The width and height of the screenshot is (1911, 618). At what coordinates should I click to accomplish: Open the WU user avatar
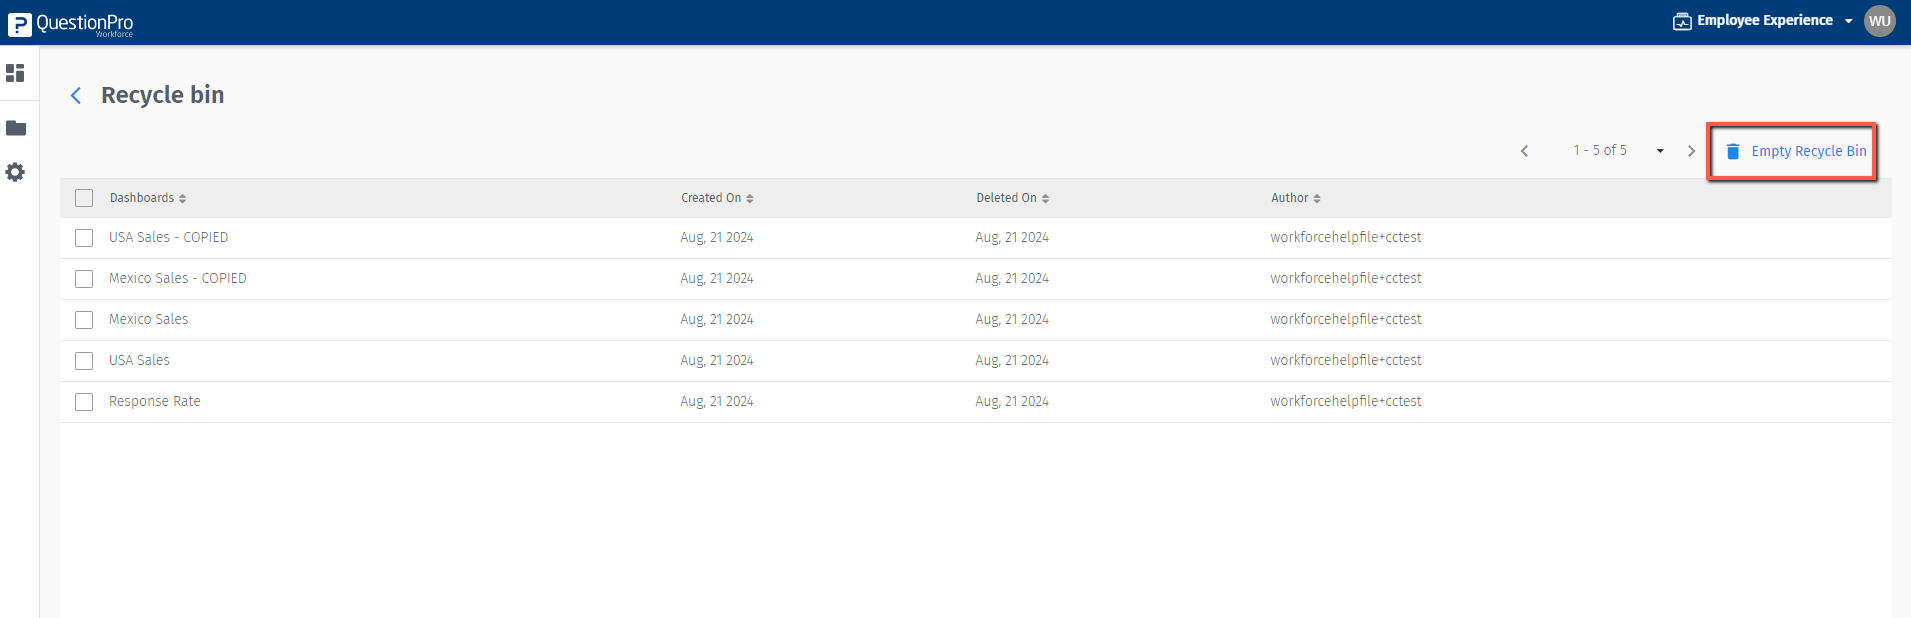[1879, 21]
